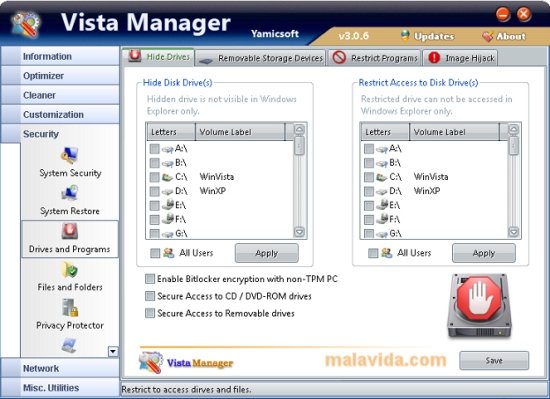This screenshot has height=399, width=550.
Task: Switch to Restrict Programs tab
Action: (x=374, y=58)
